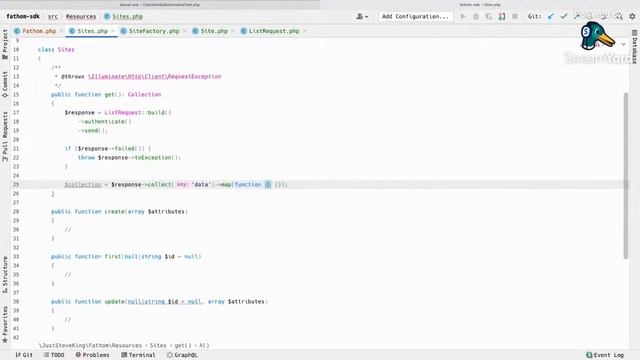
Task: Click the $collection variable on line 25
Action: click(x=83, y=184)
